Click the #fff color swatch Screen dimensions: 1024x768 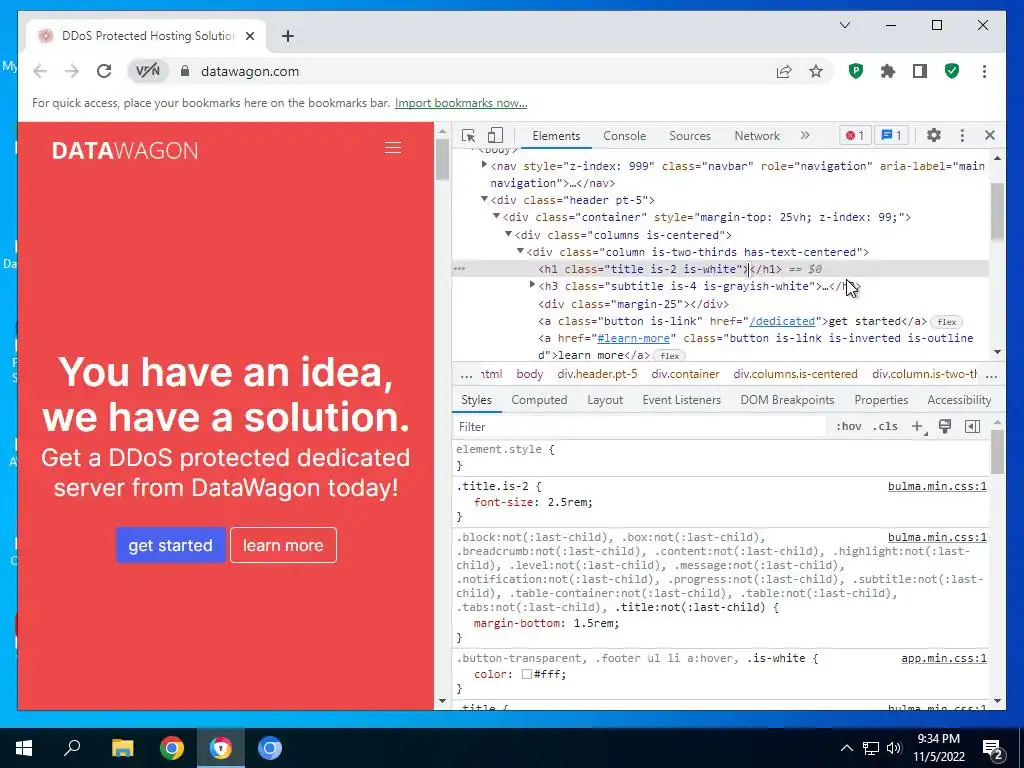click(526, 674)
